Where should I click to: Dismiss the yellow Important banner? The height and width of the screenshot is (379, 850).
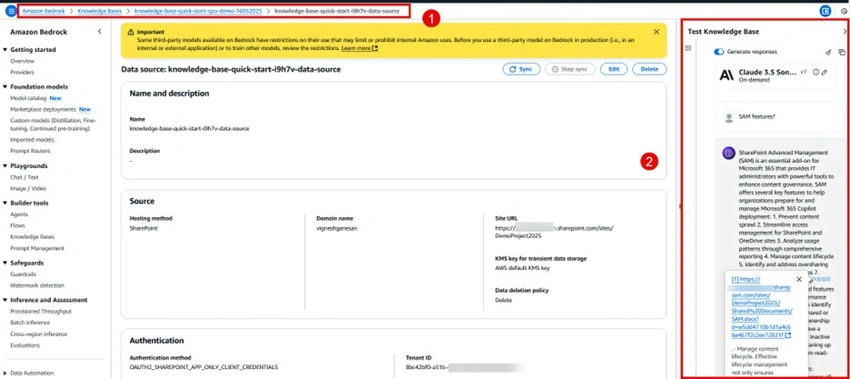656,32
